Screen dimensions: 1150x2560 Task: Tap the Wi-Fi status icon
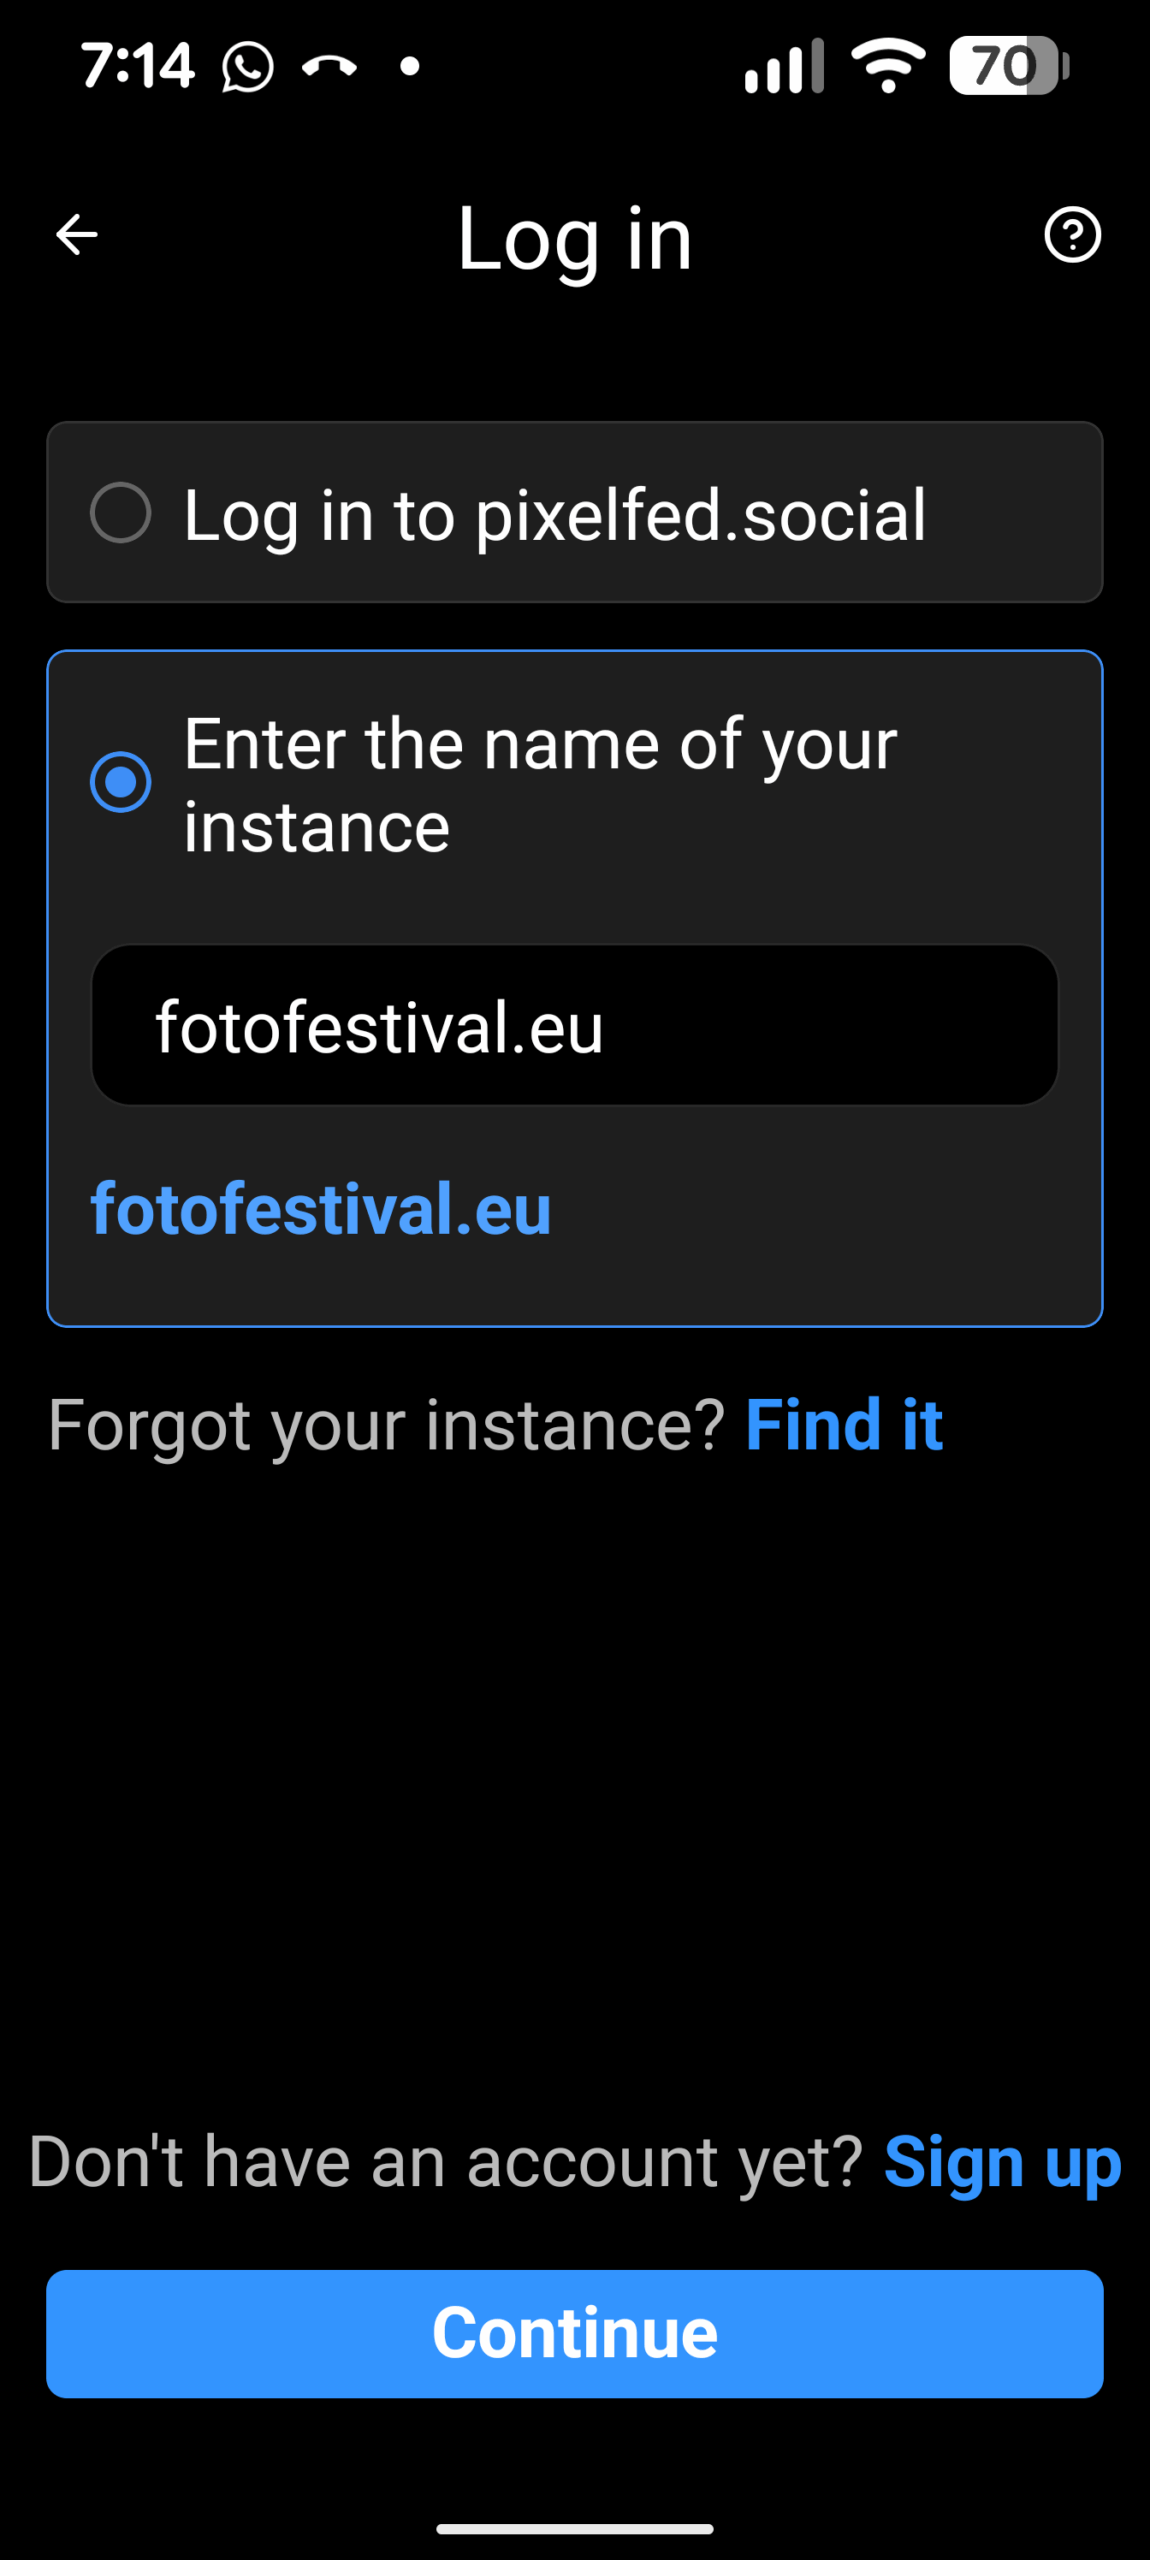[888, 66]
